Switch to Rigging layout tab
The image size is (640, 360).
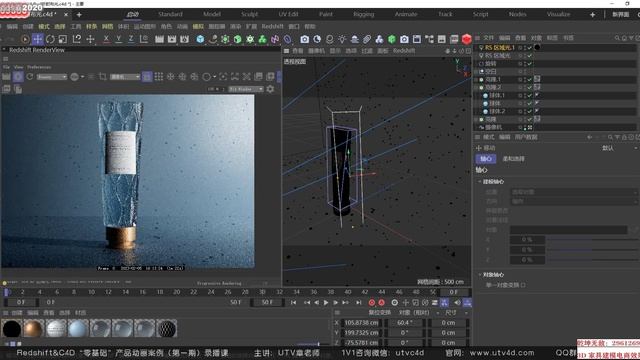[364, 14]
